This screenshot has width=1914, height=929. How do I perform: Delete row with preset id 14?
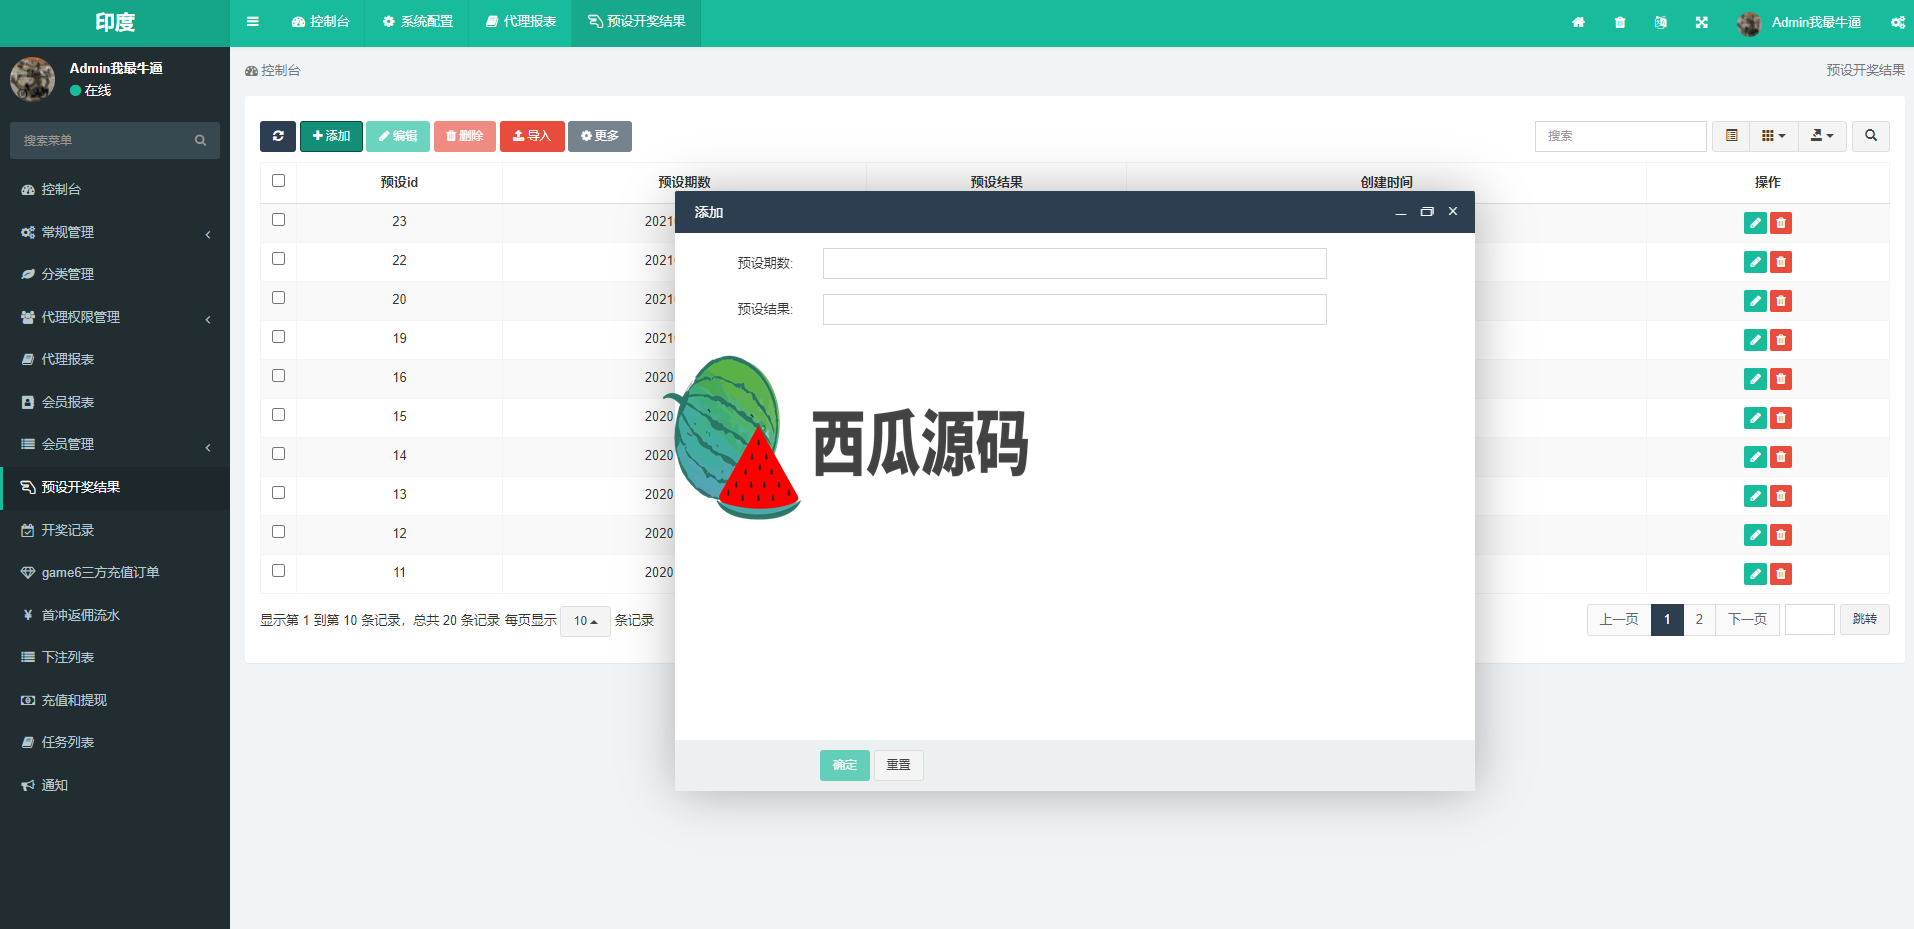tap(1781, 457)
